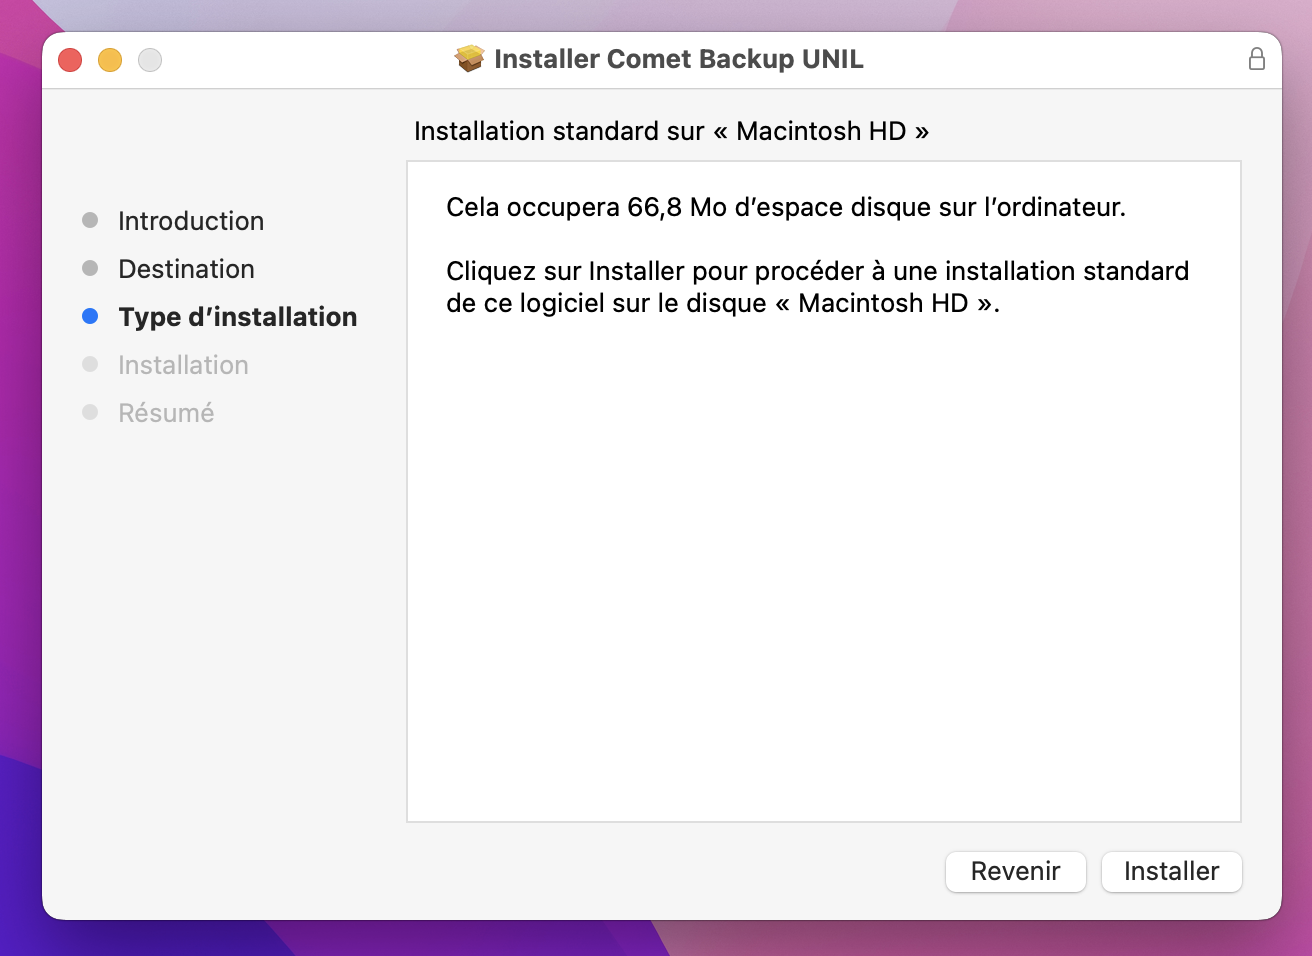Click the paragraph starting Cliquez sur Installer
Screen dimensions: 1312x956
(x=817, y=287)
